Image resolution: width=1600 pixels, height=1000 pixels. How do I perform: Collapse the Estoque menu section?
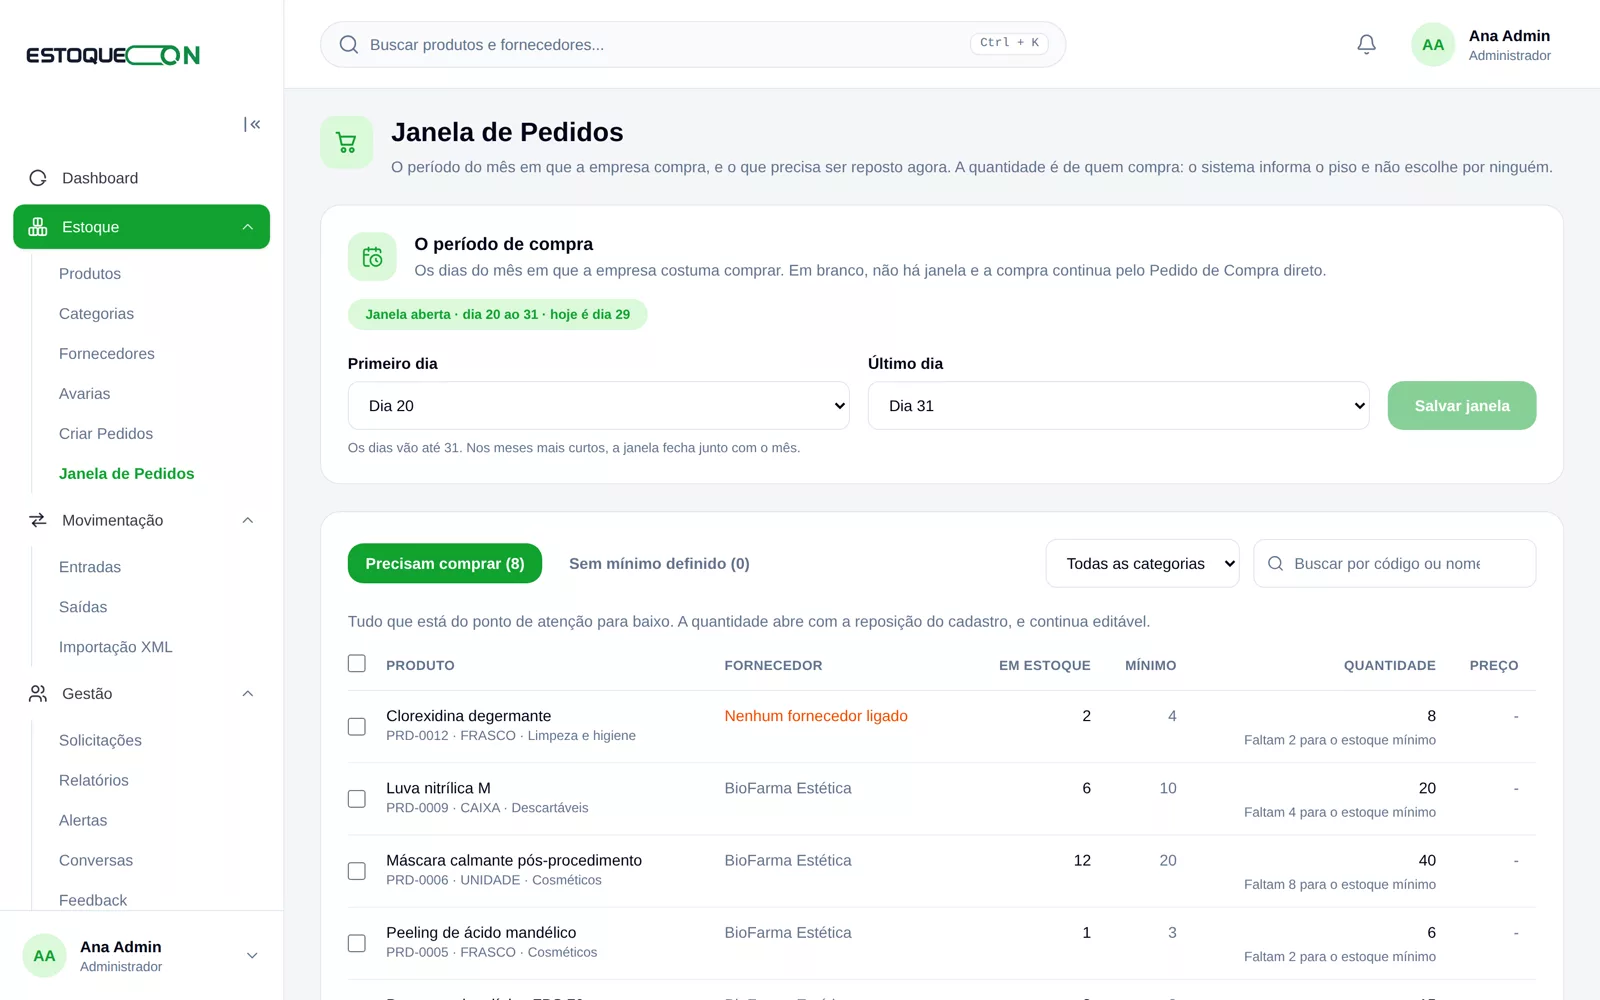pos(248,227)
